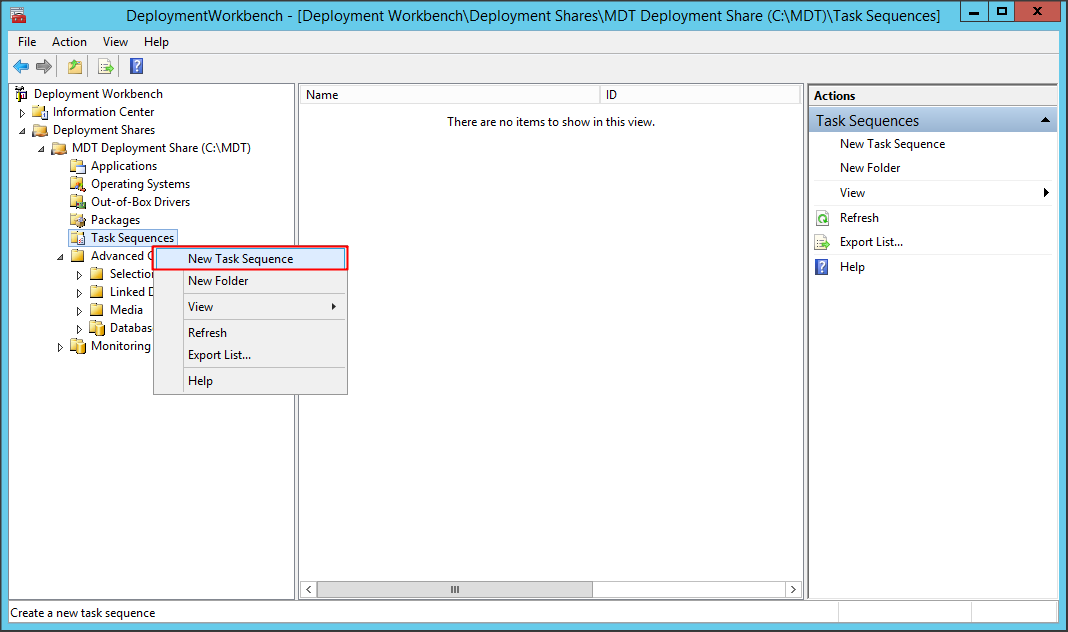Choose New Task Sequence from context menu
1068x632 pixels.
(240, 259)
